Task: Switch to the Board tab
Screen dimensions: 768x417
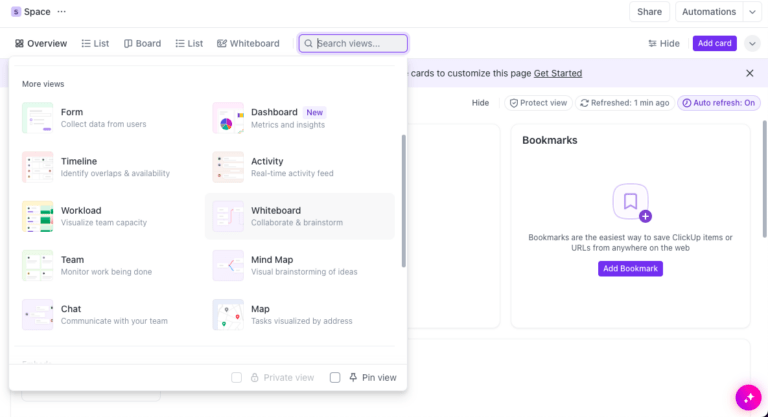Action: coord(142,43)
